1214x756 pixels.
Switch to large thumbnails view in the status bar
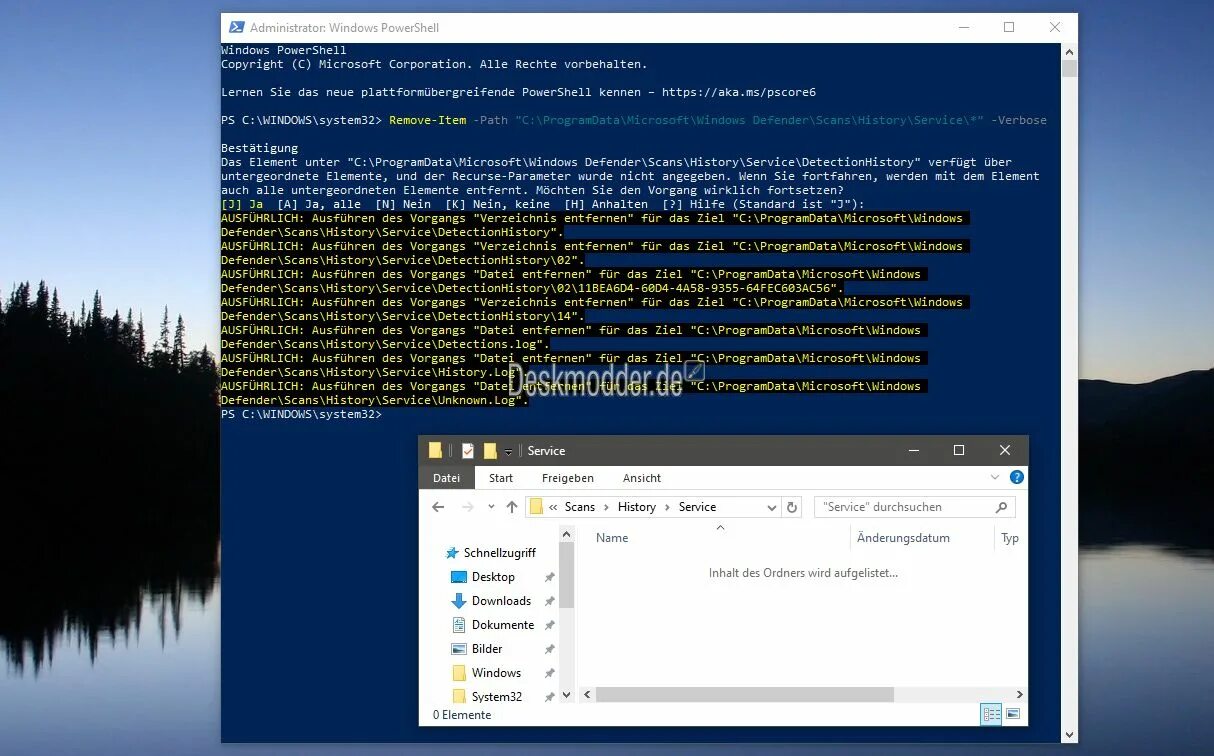tap(1013, 714)
